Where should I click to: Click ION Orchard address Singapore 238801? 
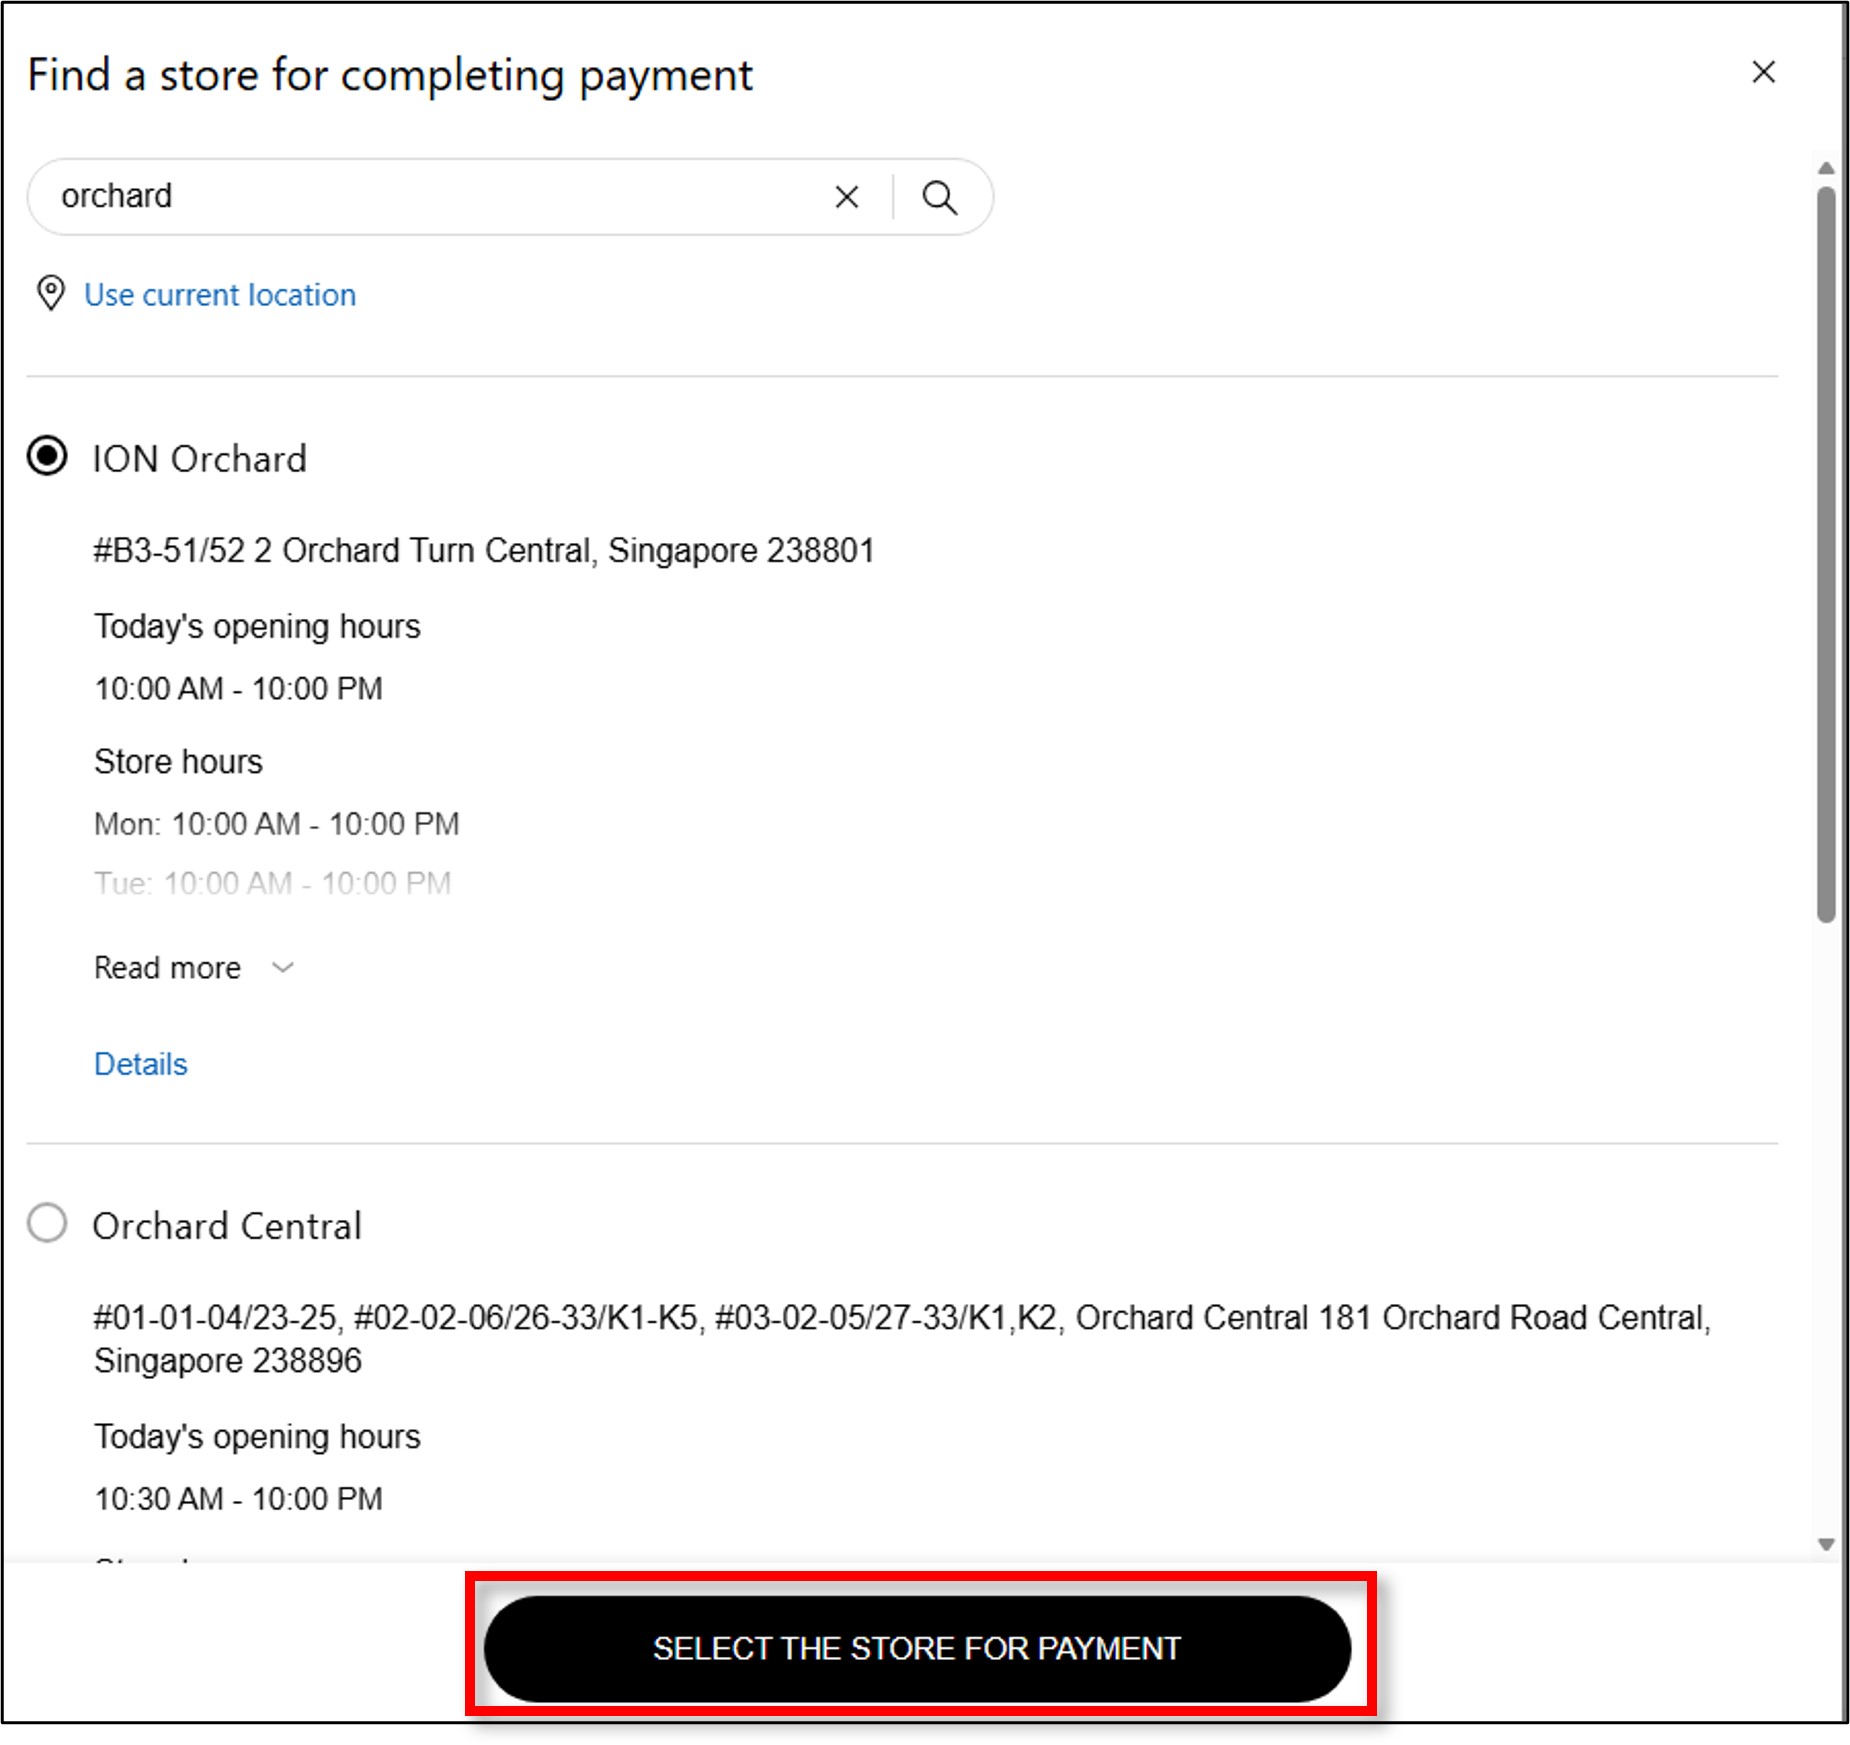tap(484, 551)
